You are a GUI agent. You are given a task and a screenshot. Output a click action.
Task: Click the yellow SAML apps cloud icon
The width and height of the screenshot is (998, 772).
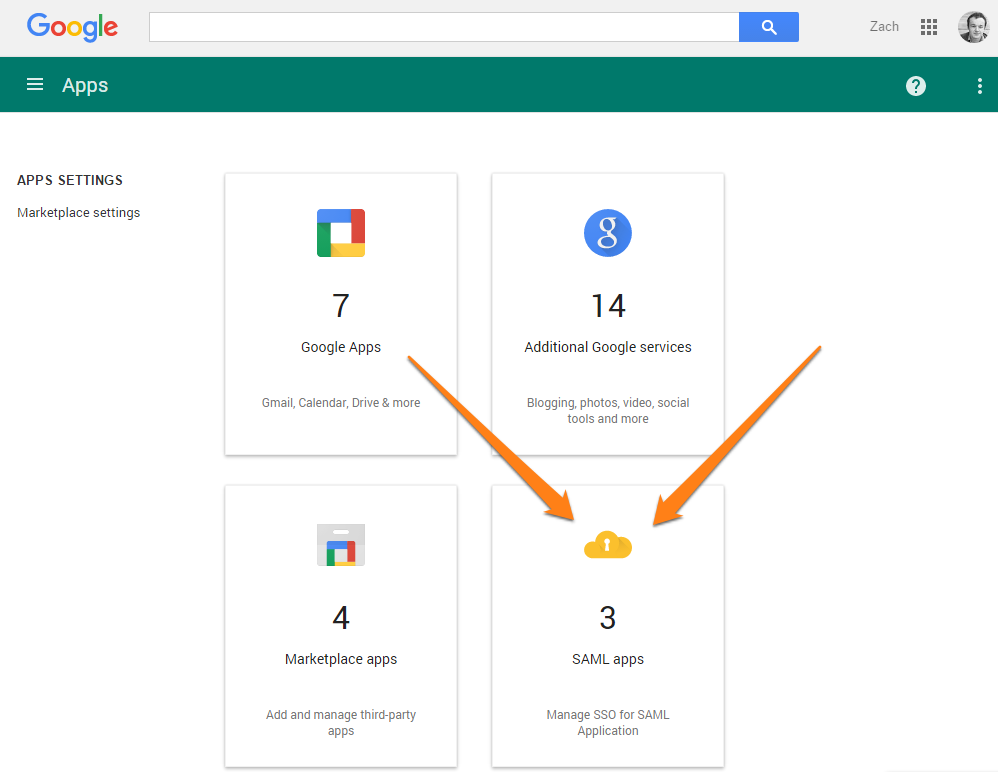tap(607, 545)
